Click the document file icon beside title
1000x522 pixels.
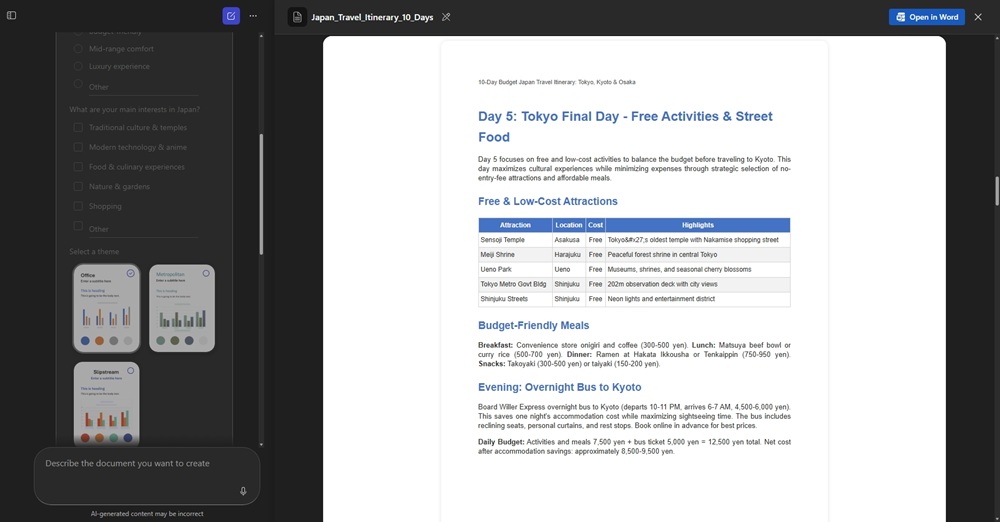click(297, 17)
